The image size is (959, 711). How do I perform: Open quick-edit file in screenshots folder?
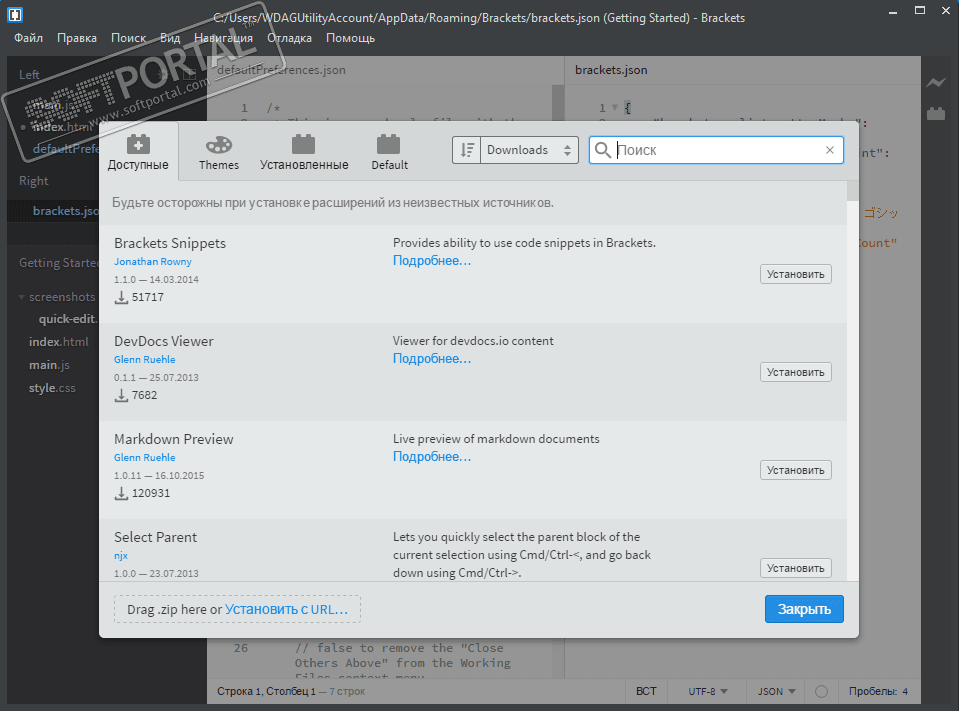(x=67, y=319)
